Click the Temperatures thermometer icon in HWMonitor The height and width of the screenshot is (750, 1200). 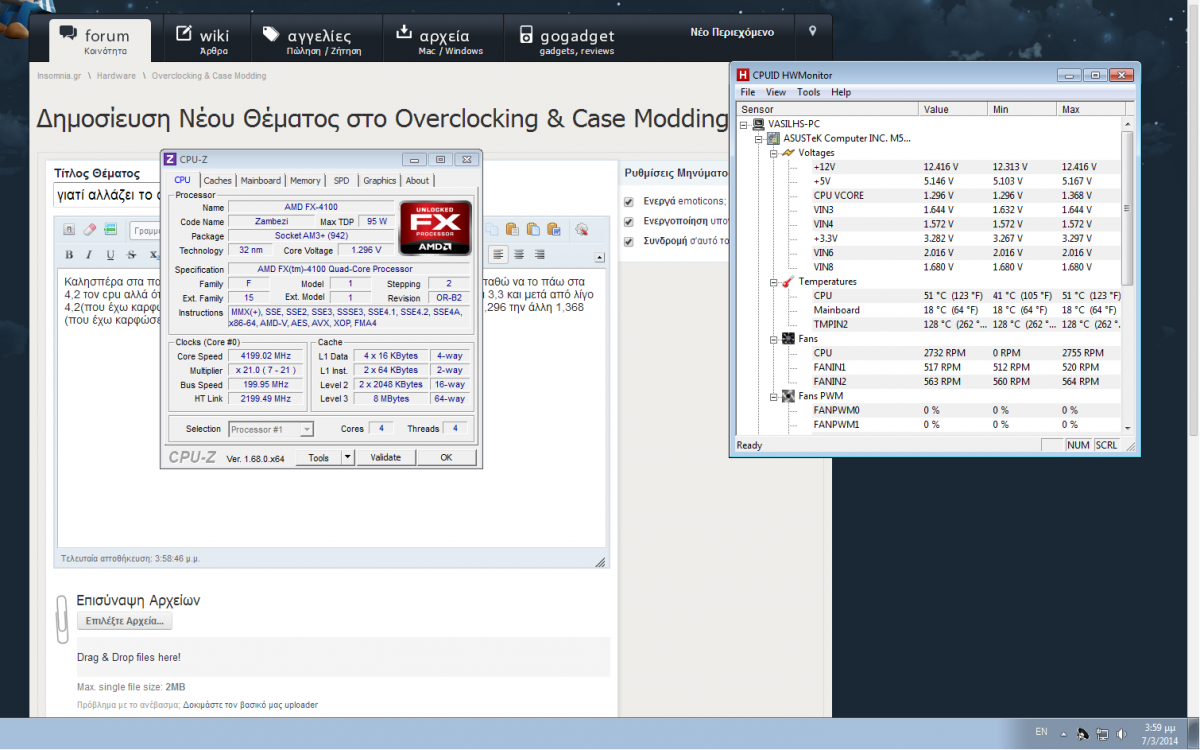coord(789,282)
